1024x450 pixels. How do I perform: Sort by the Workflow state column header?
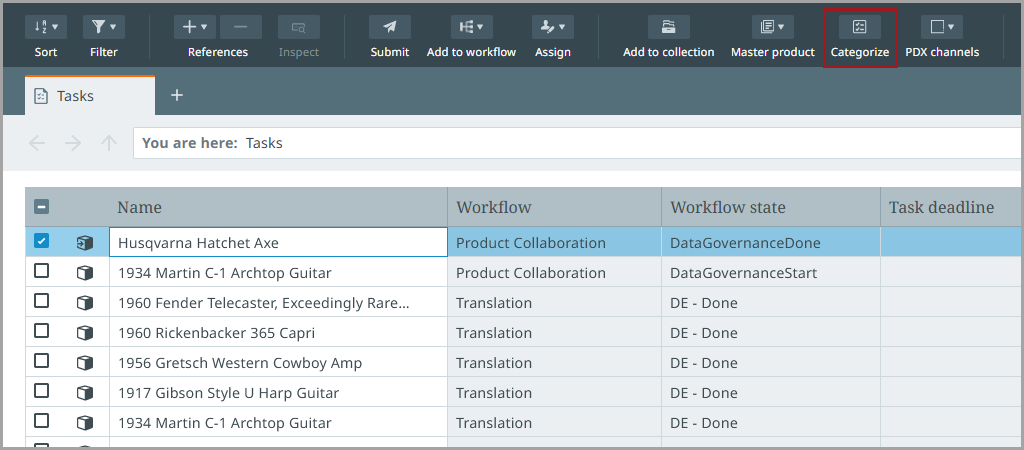click(x=728, y=207)
